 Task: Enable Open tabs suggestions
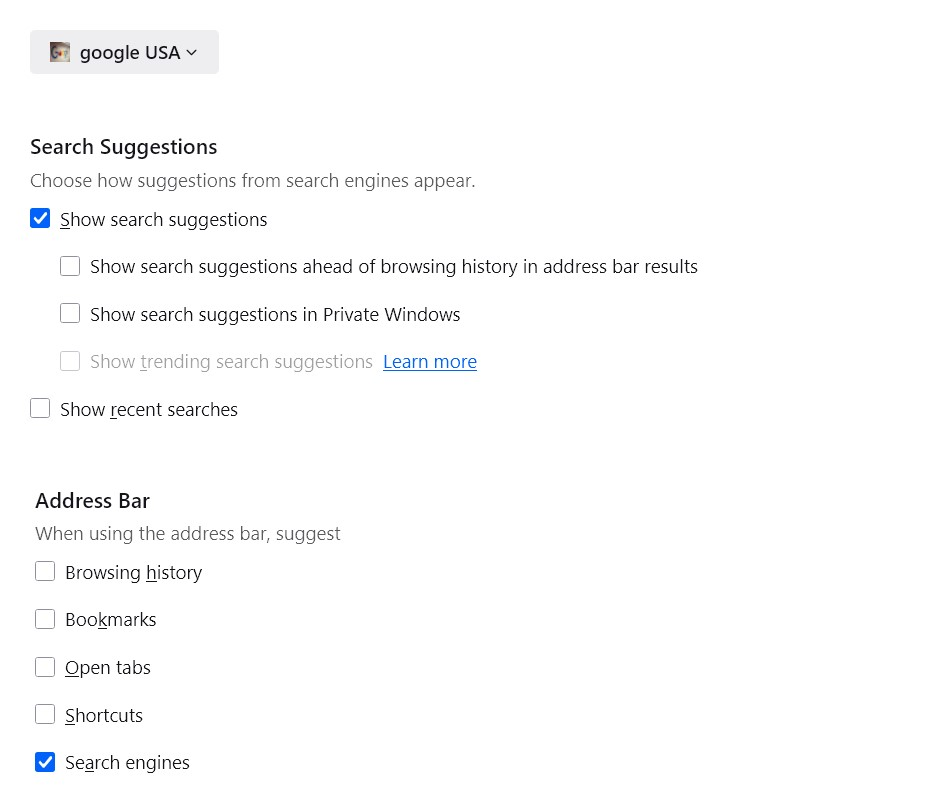(45, 667)
